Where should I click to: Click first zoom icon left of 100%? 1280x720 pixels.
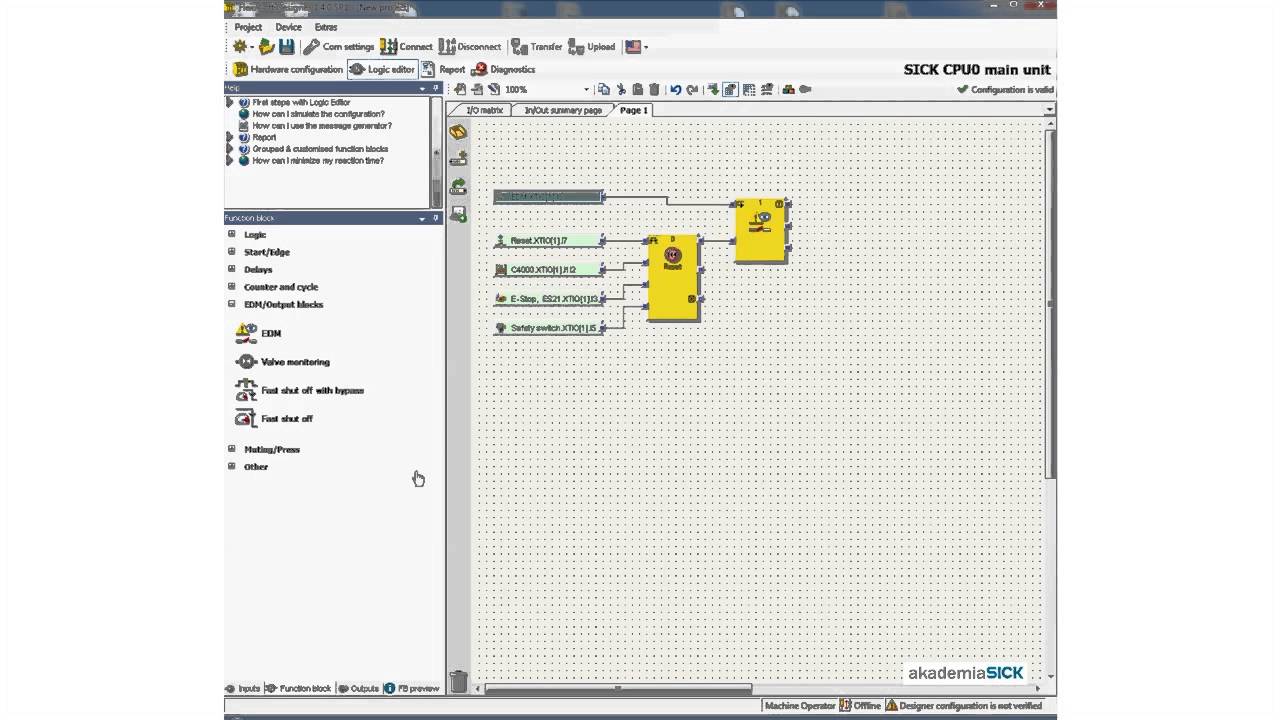click(460, 89)
